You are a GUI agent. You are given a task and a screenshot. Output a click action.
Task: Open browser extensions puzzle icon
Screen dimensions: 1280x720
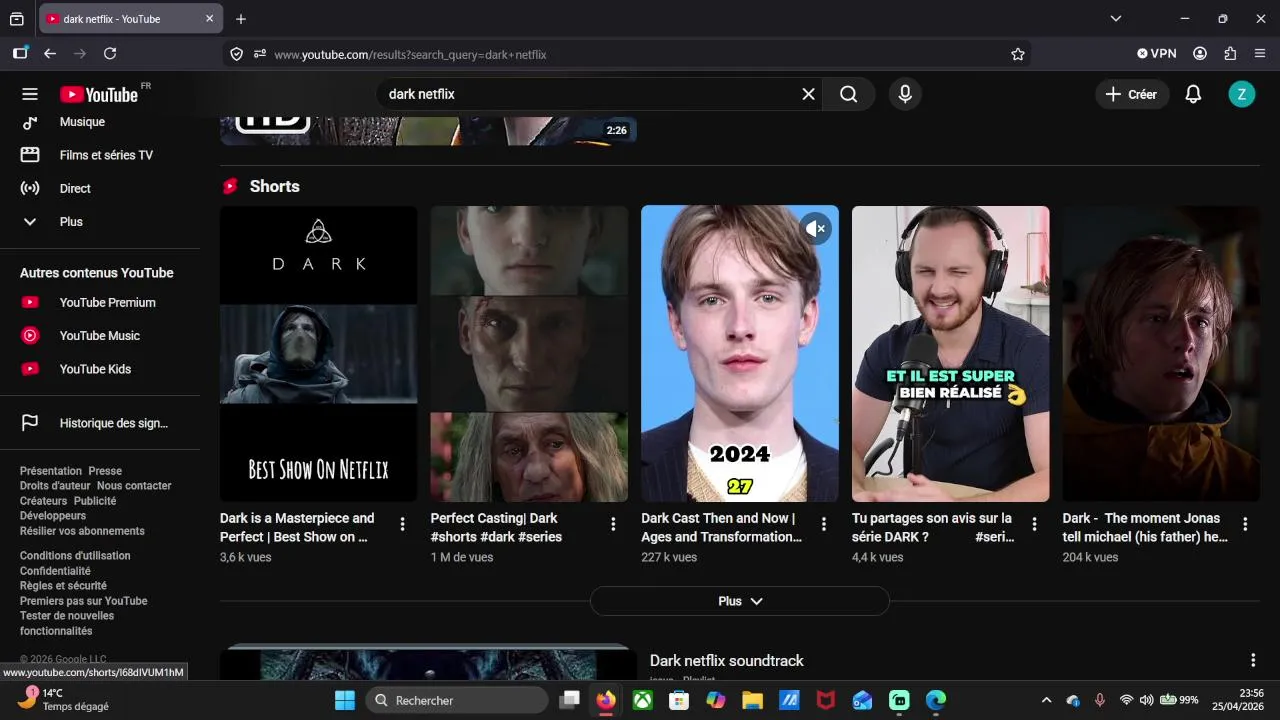click(x=1230, y=54)
